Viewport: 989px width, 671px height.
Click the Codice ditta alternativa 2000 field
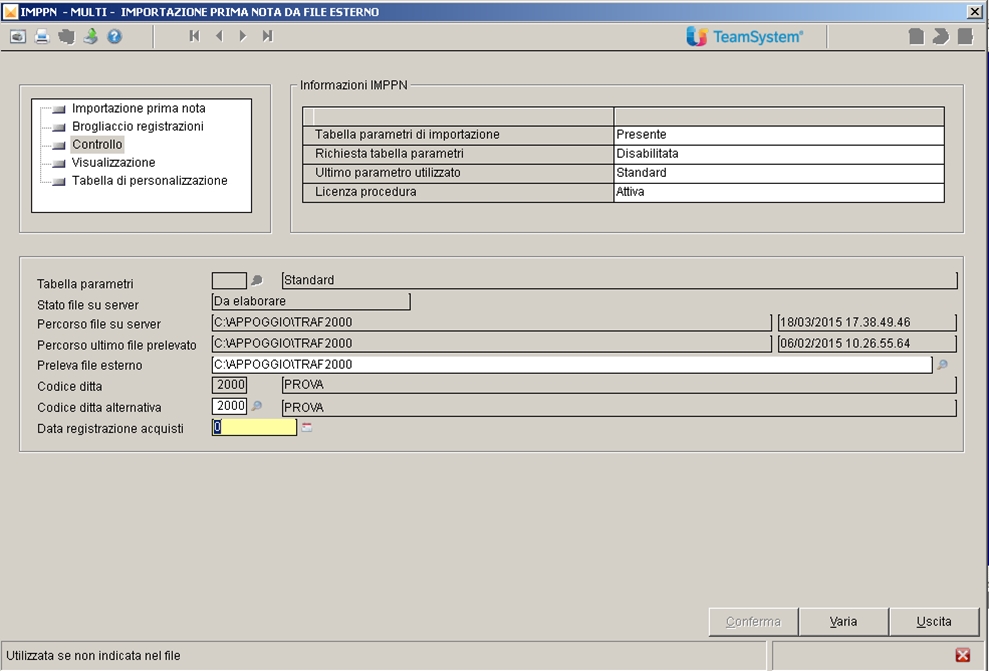coord(229,406)
